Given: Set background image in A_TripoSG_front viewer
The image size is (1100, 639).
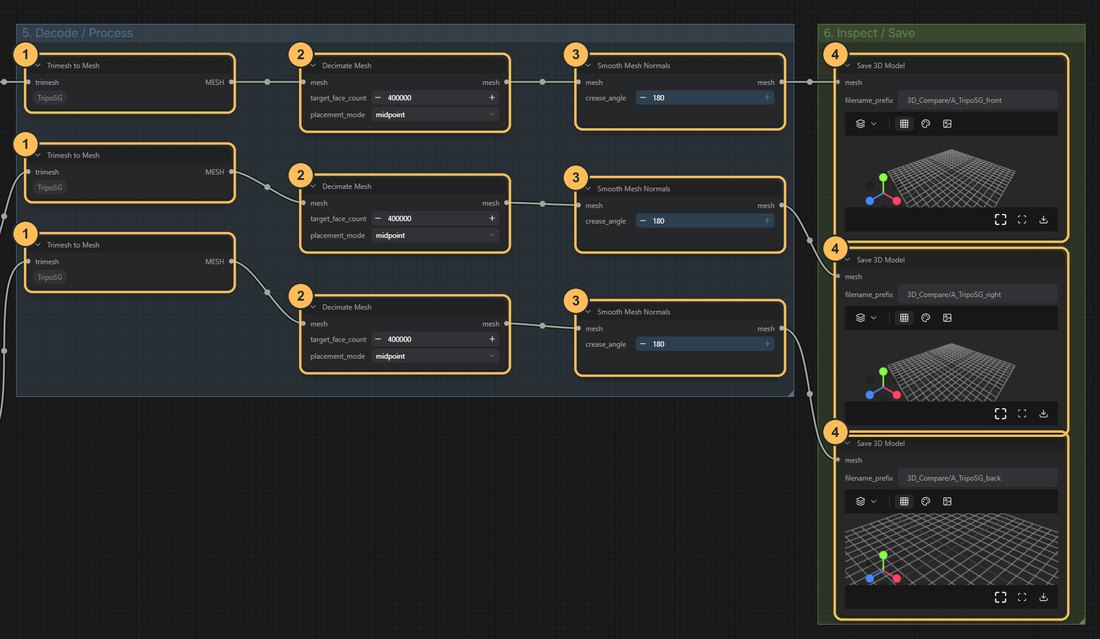Looking at the screenshot, I should [x=947, y=123].
